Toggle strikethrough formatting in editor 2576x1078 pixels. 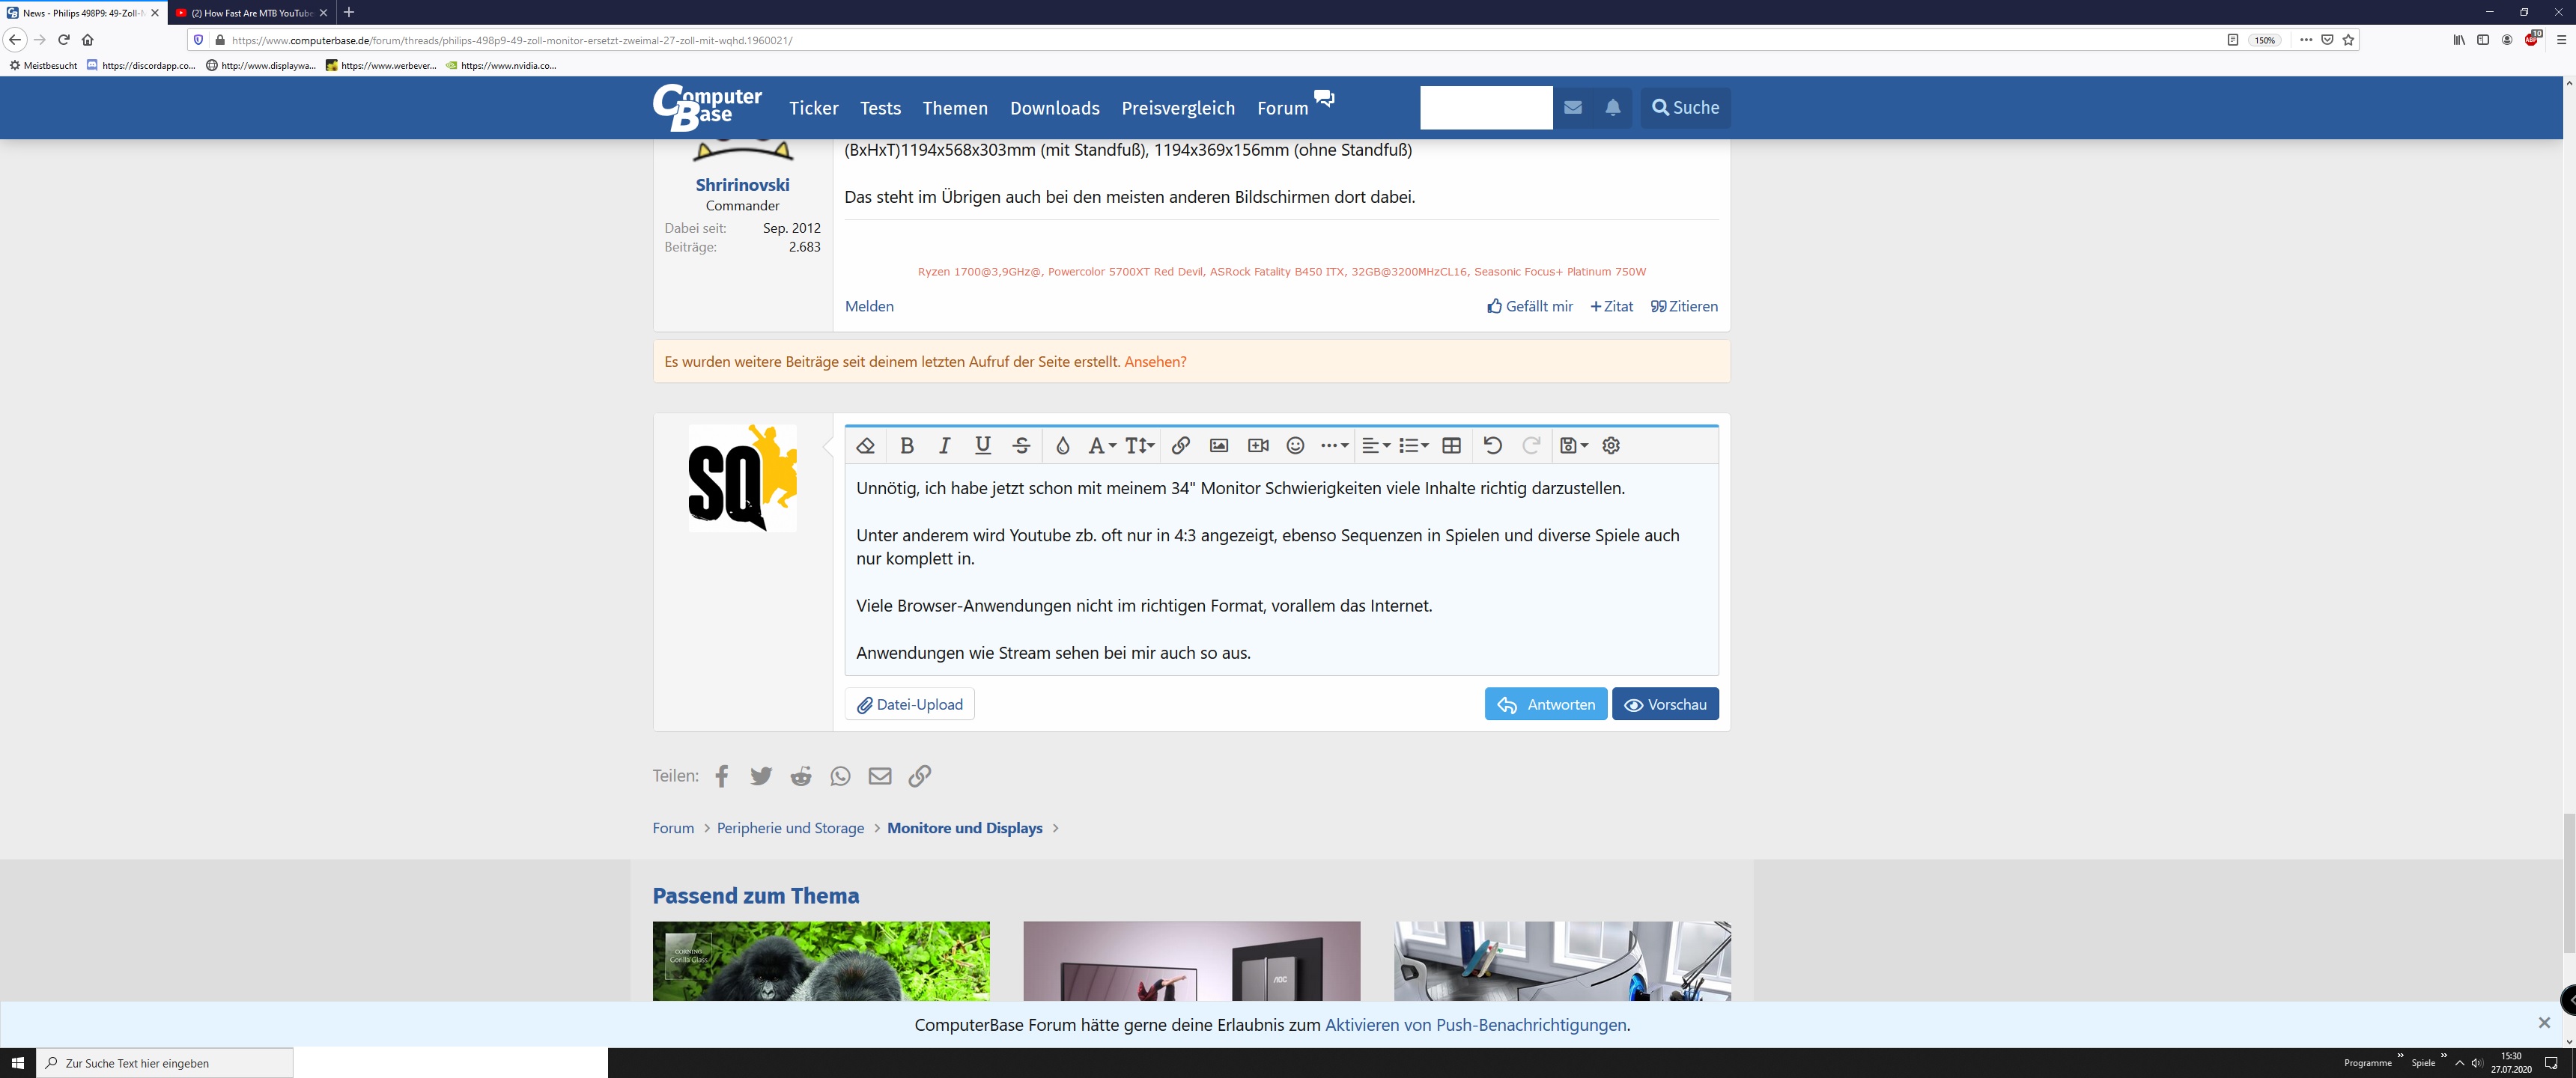point(1021,446)
